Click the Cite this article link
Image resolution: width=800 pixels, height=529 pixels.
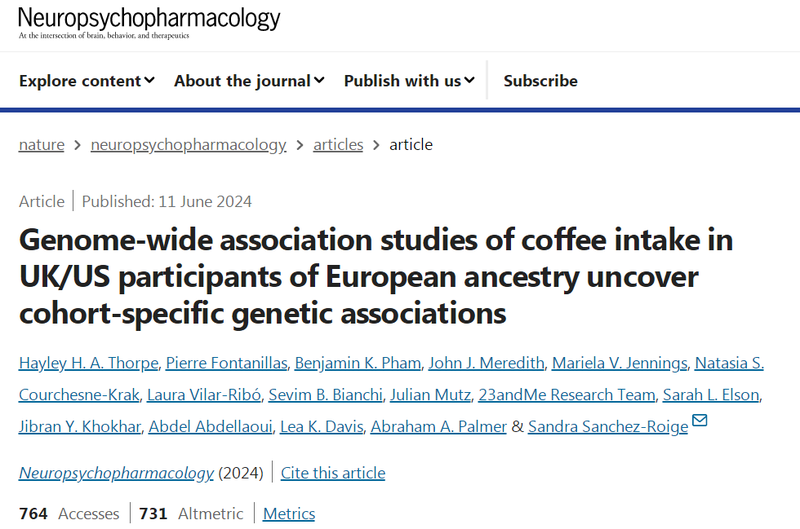pyautogui.click(x=333, y=472)
